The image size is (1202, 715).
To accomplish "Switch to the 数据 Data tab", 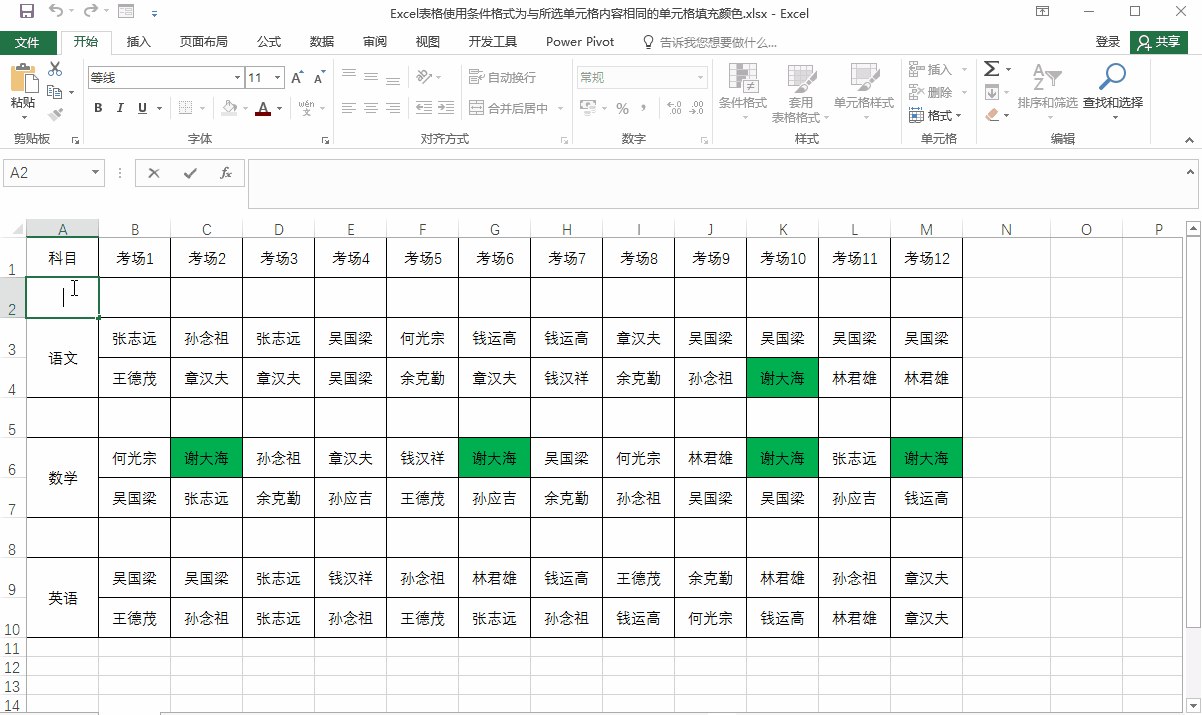I will click(322, 42).
